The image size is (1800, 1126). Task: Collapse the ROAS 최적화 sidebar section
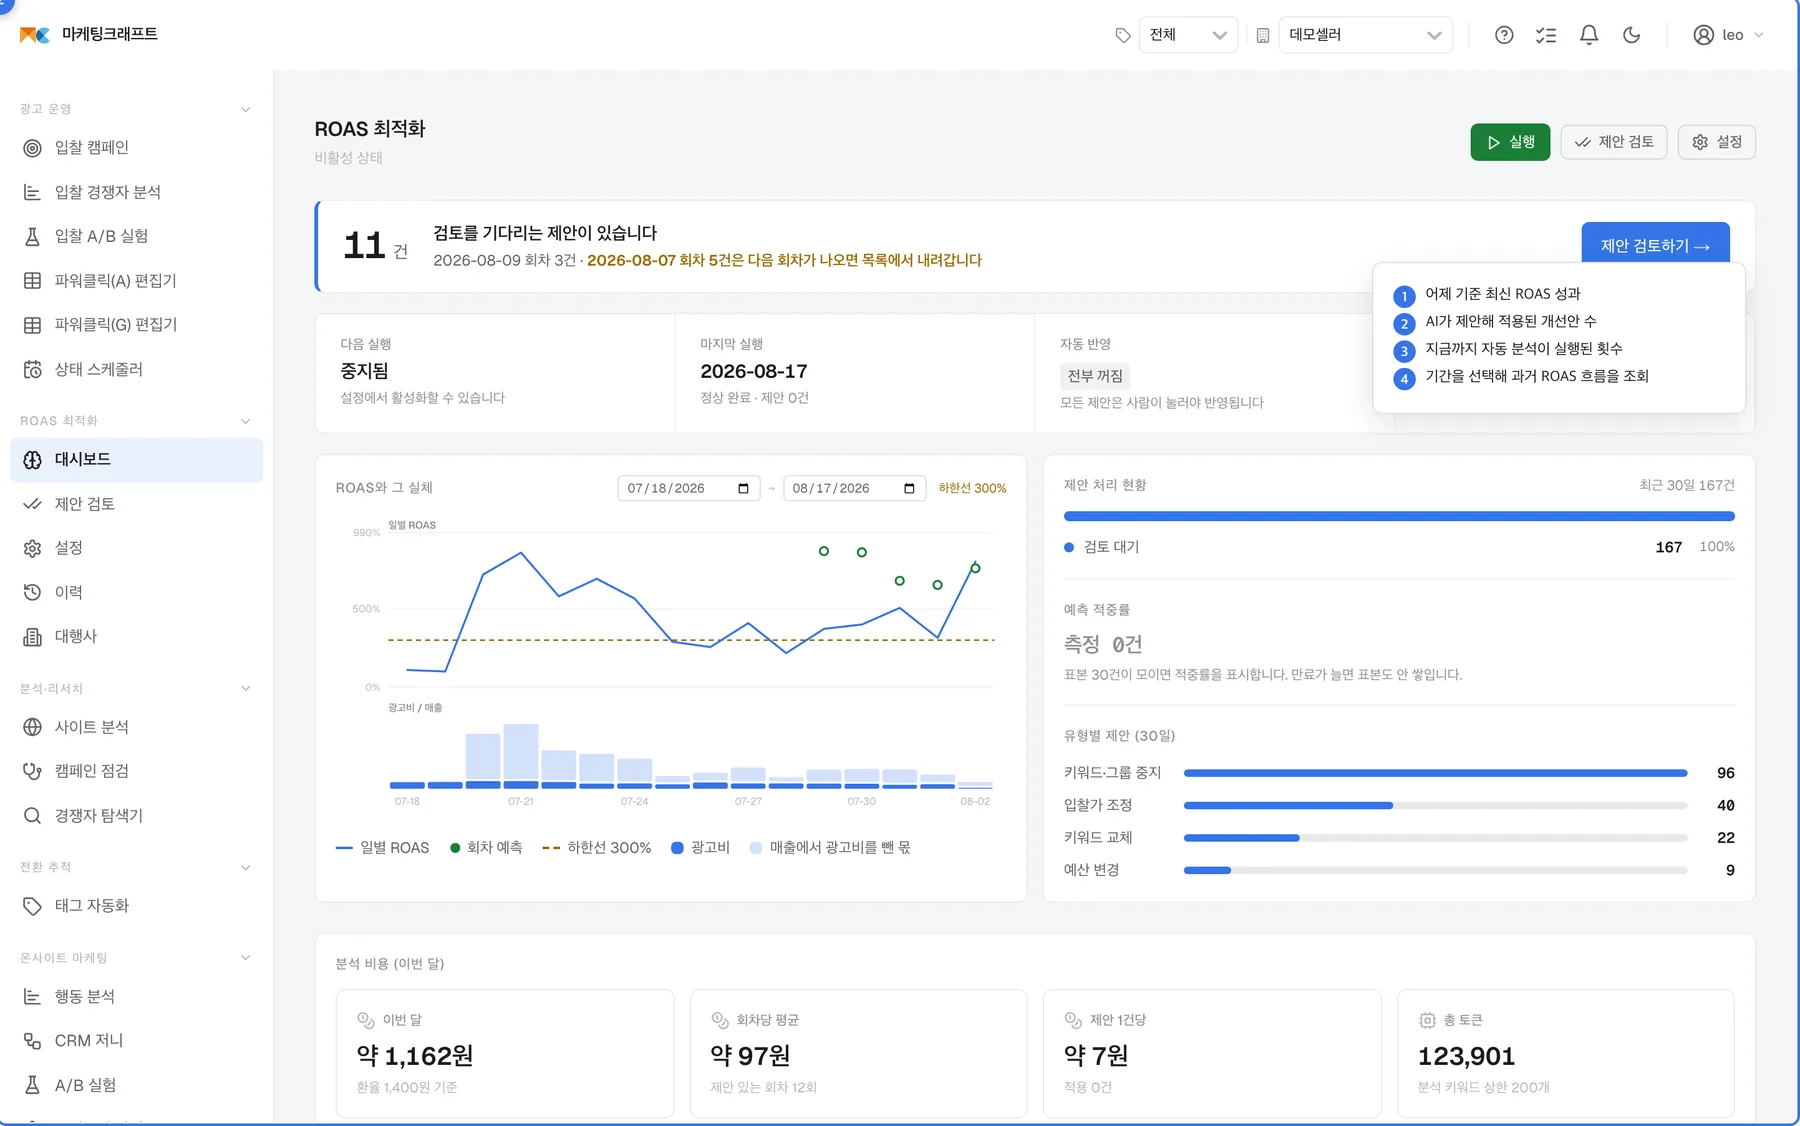pos(245,421)
